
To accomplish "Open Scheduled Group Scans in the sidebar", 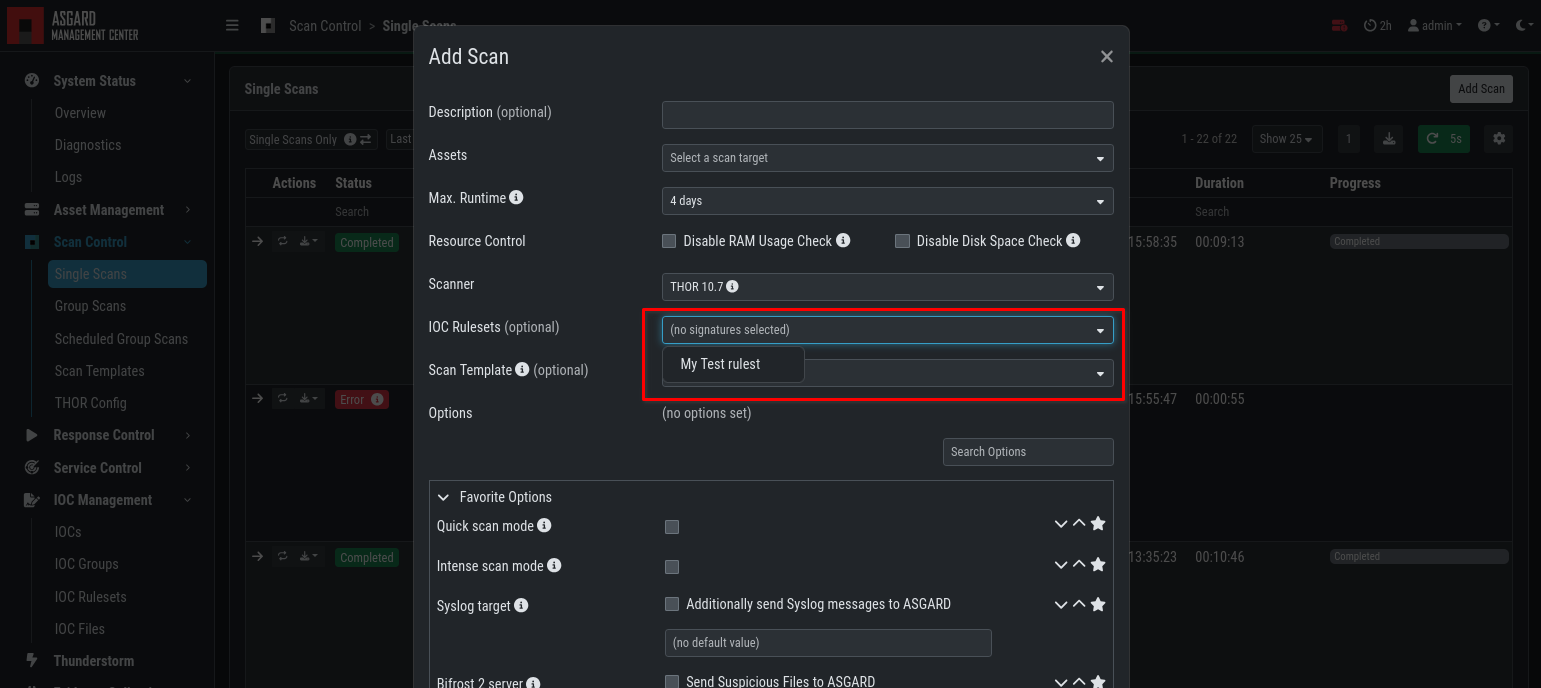I will tap(121, 339).
